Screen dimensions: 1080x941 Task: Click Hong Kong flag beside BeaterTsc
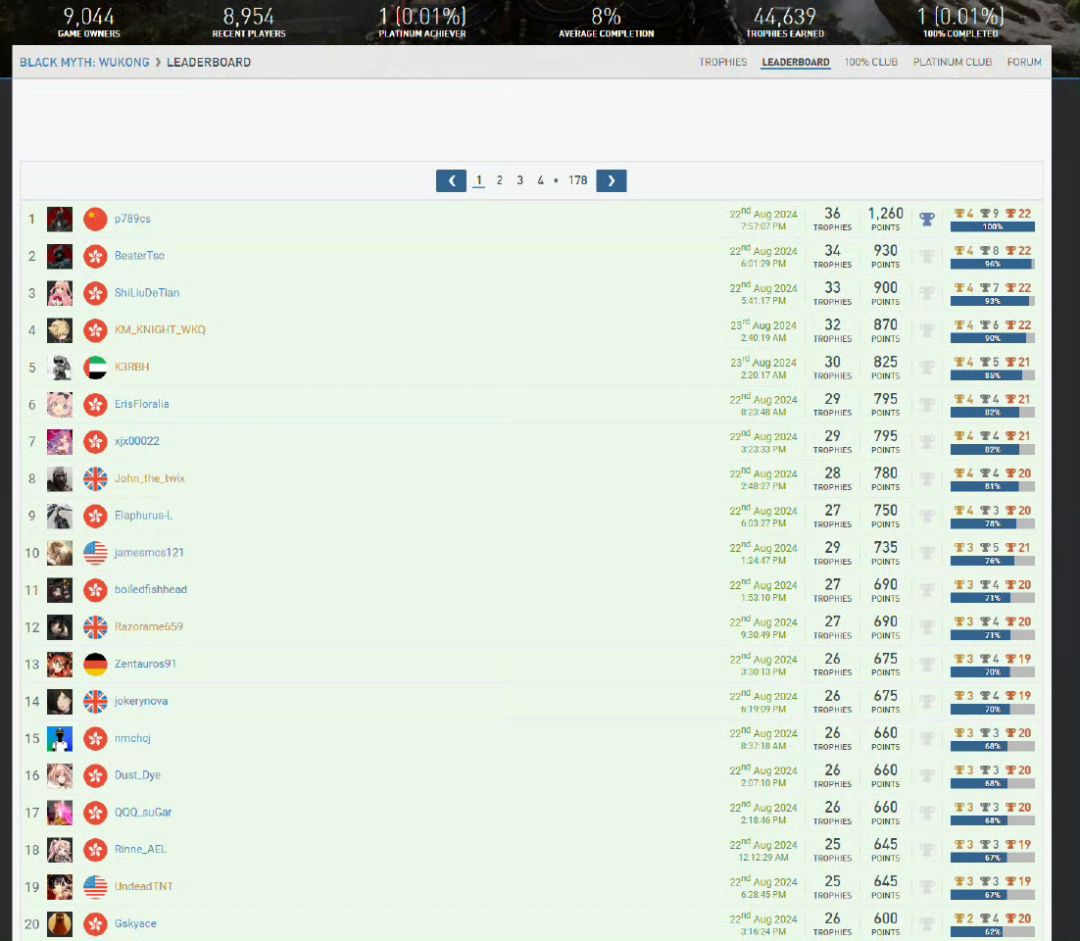tap(95, 256)
